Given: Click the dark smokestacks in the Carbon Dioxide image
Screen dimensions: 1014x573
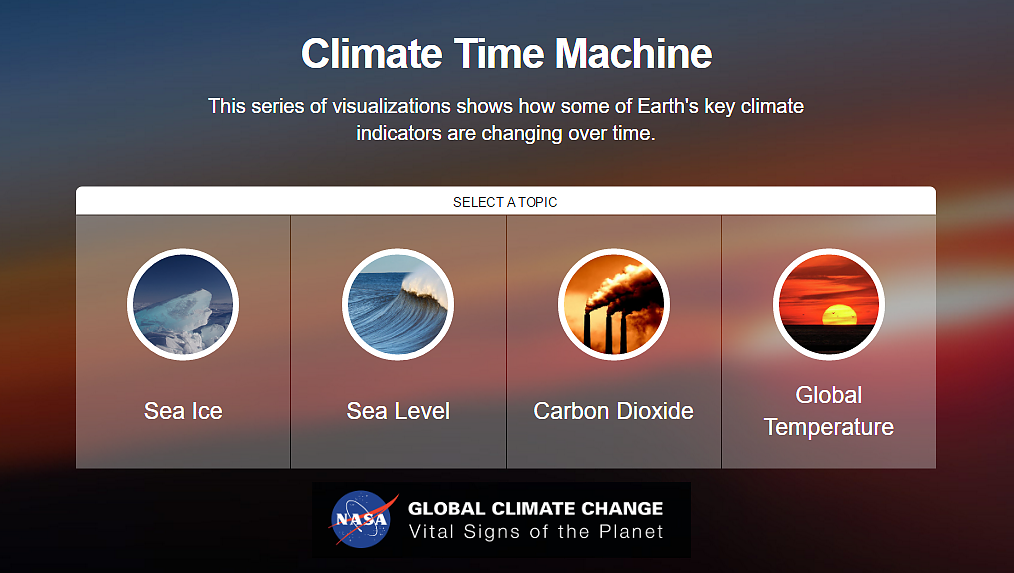Looking at the screenshot, I should pos(605,330).
